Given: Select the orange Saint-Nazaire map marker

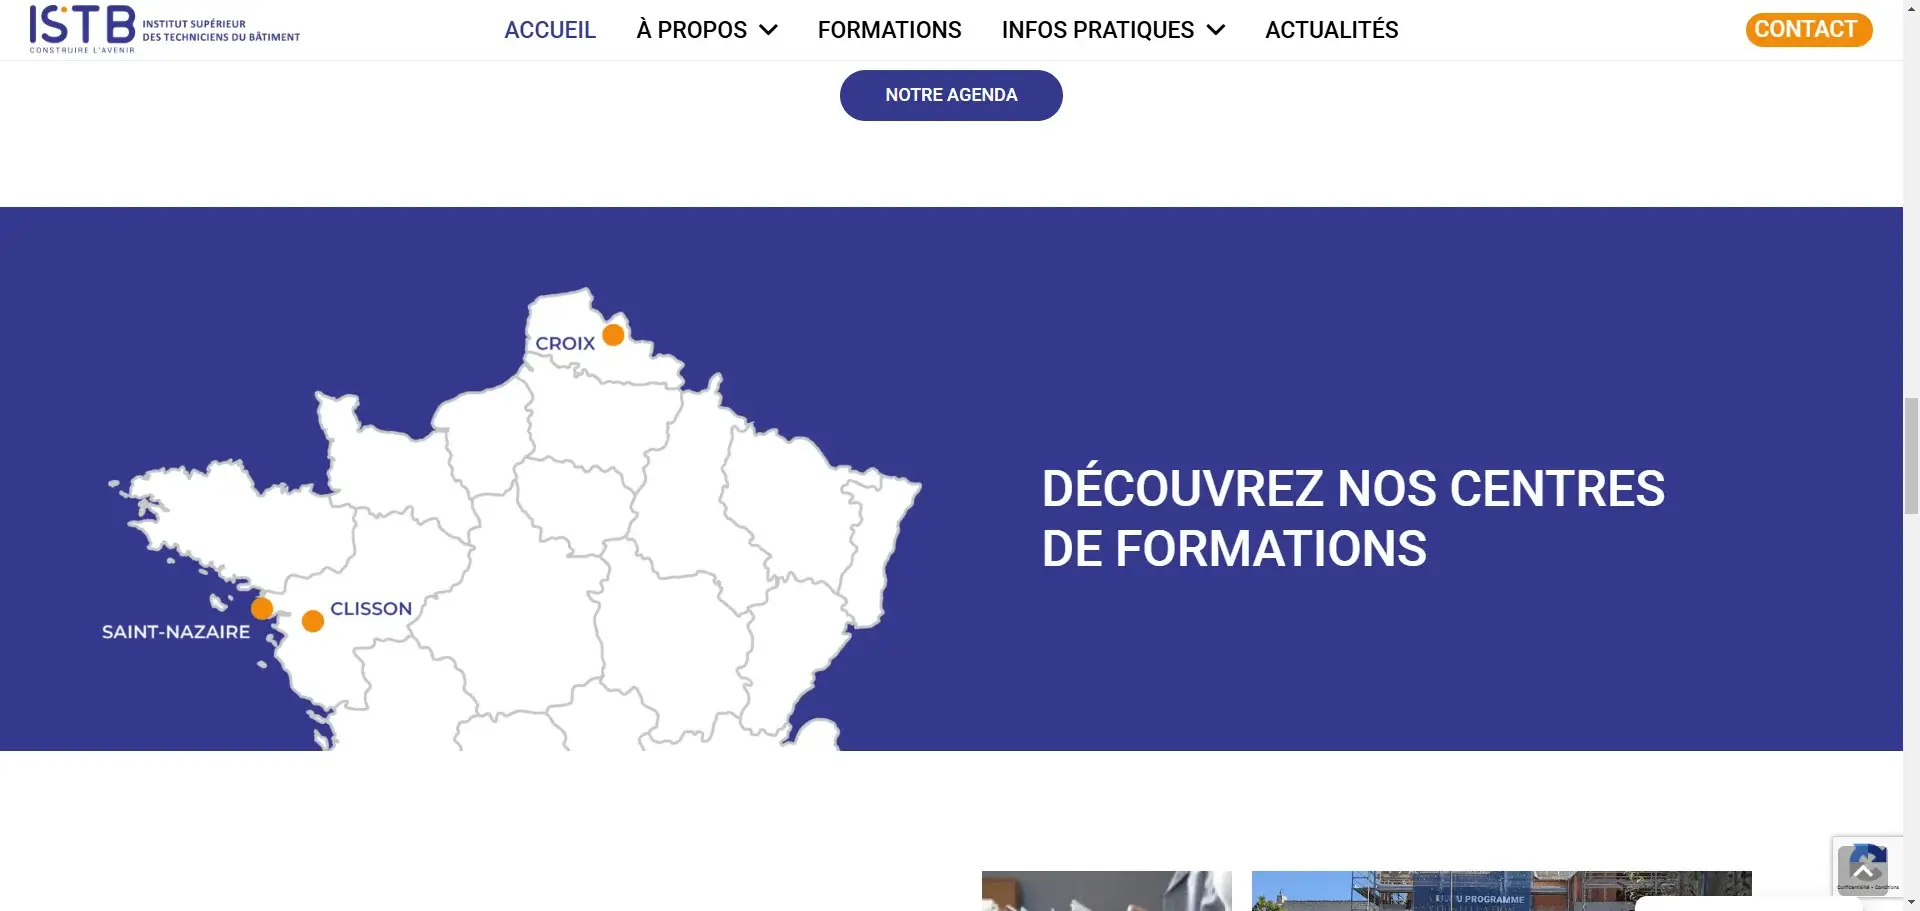Looking at the screenshot, I should [x=262, y=608].
